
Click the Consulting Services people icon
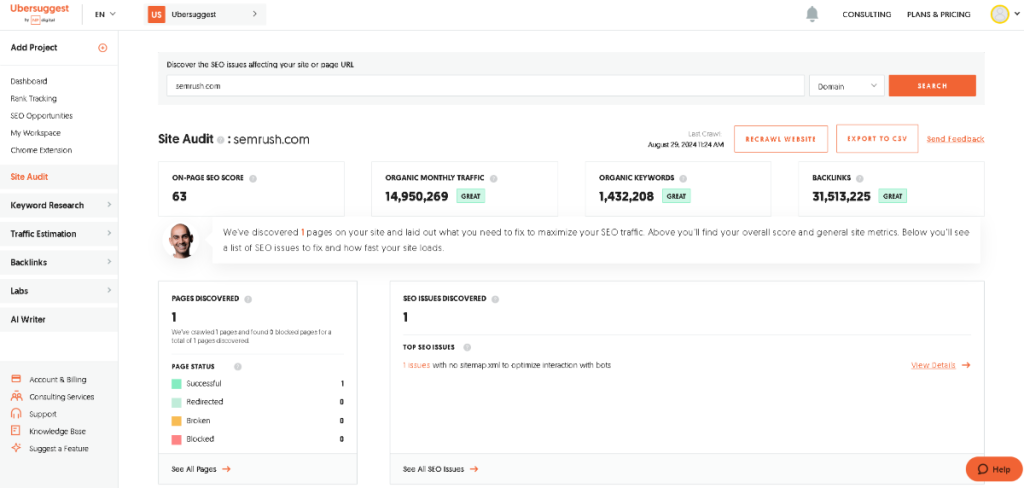click(x=16, y=397)
